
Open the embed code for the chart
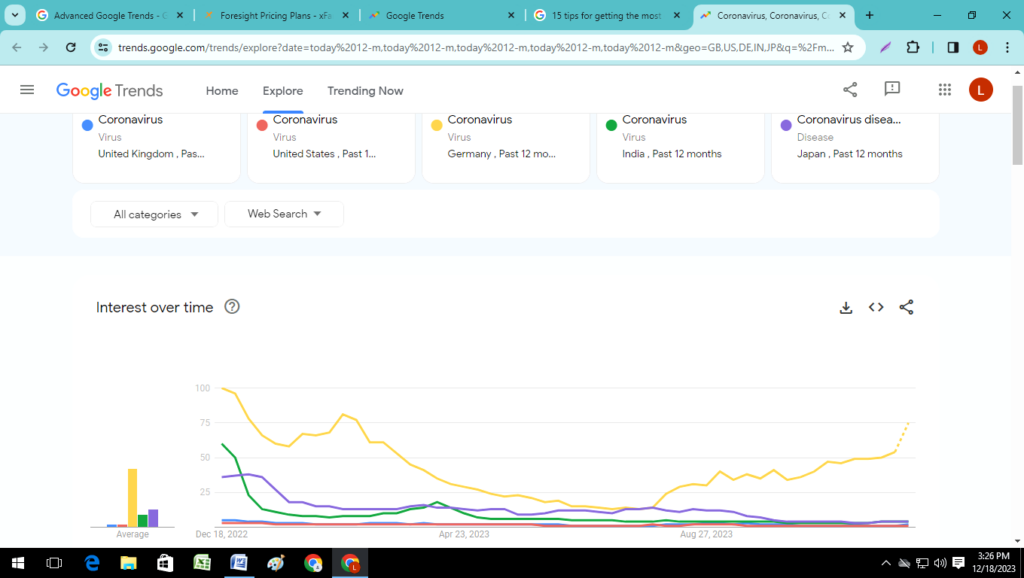pos(876,307)
